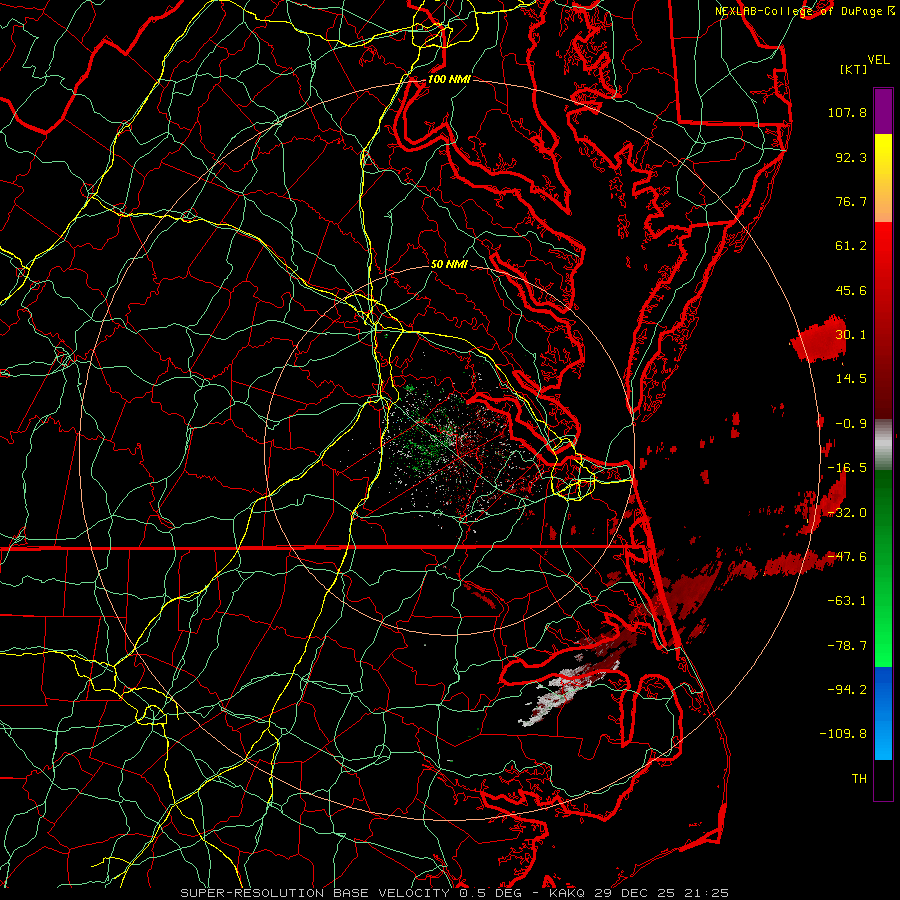The height and width of the screenshot is (900, 900).
Task: Click the -32.0 legend value
Action: point(847,513)
